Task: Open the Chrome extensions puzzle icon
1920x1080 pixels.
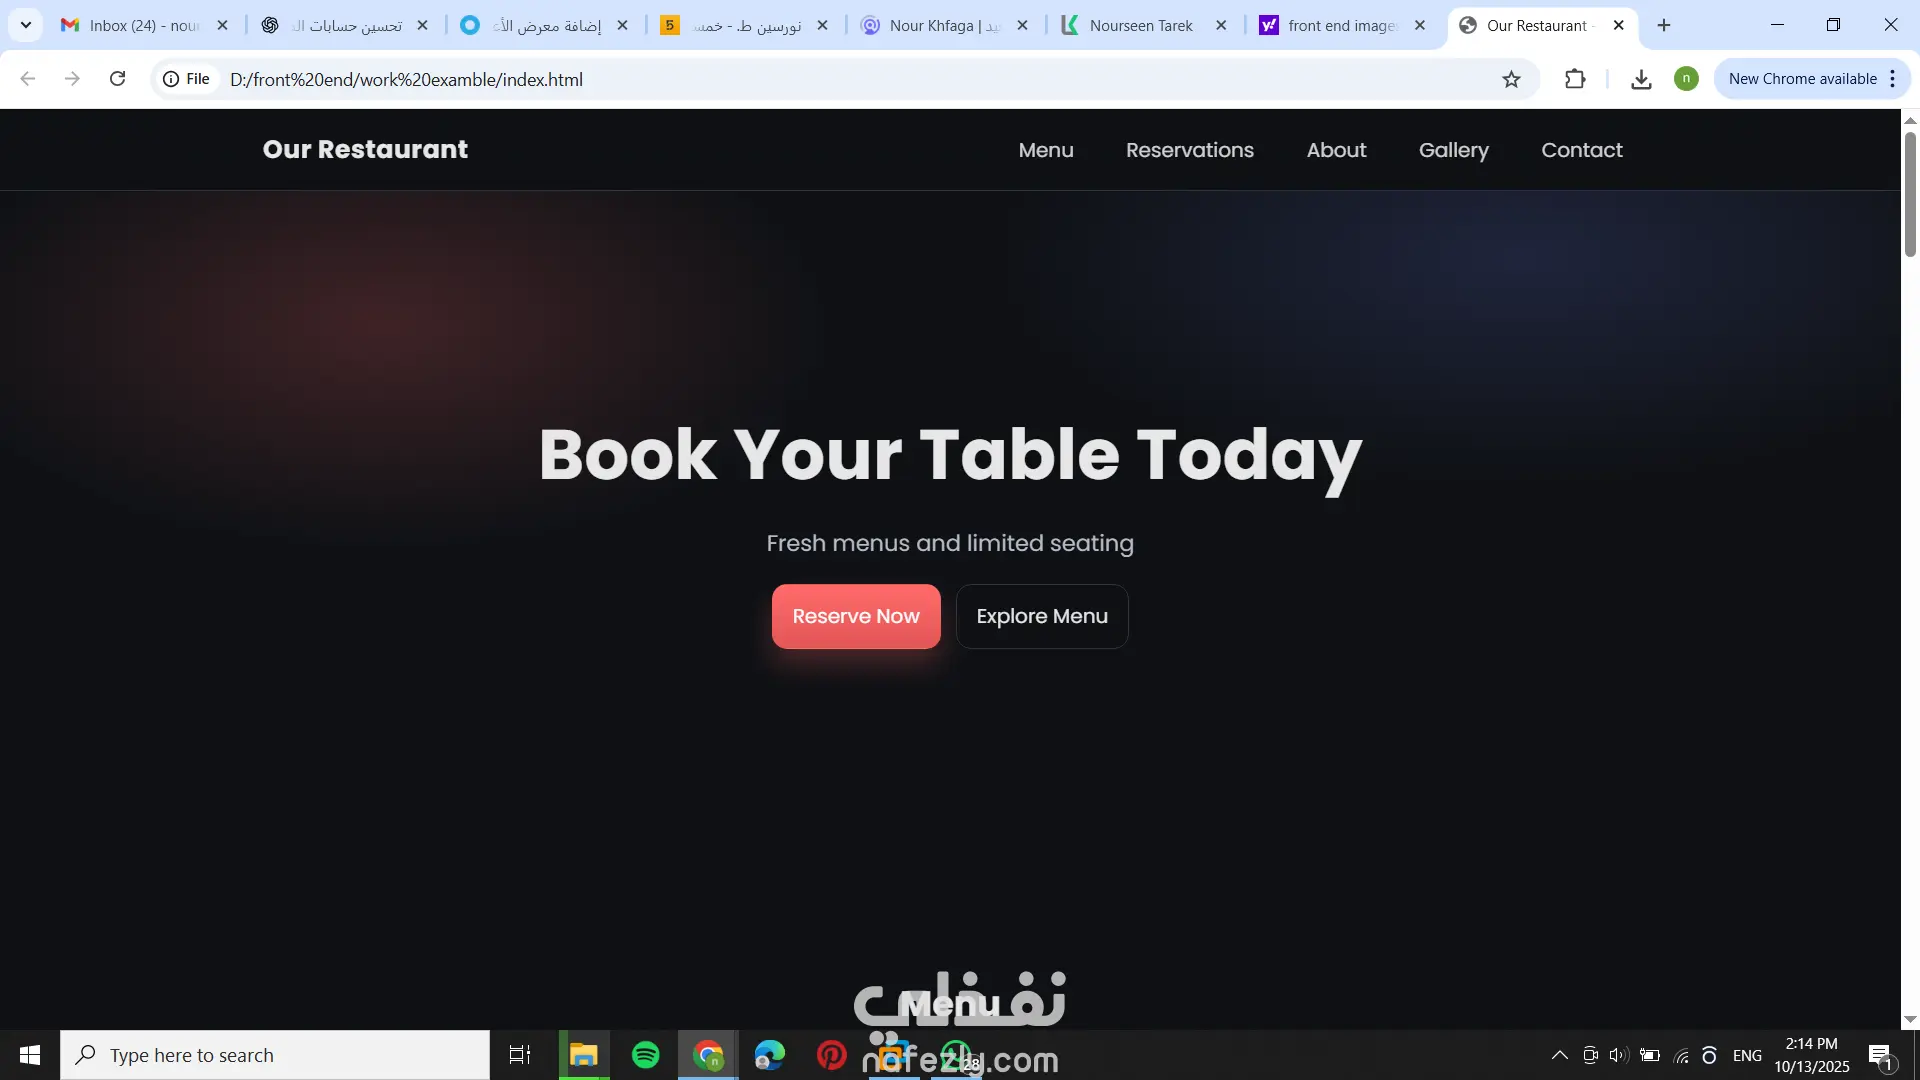Action: [x=1575, y=79]
